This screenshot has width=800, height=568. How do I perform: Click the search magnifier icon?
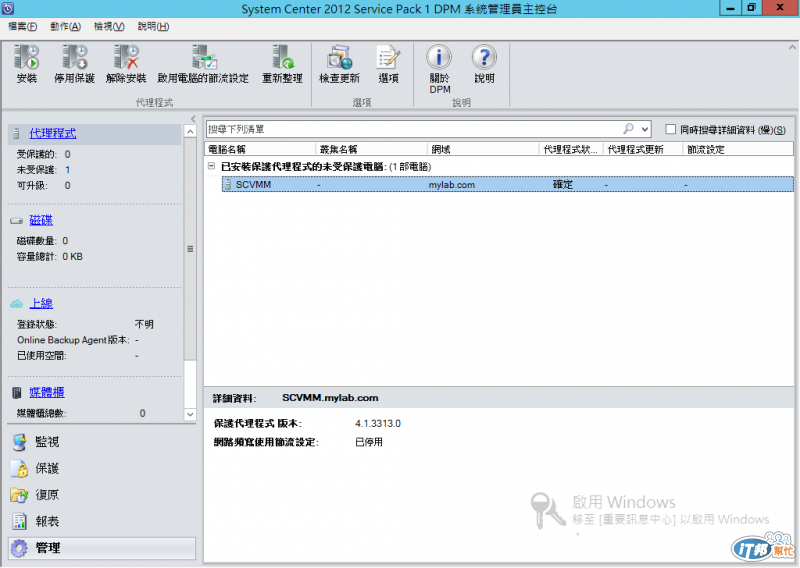629,129
